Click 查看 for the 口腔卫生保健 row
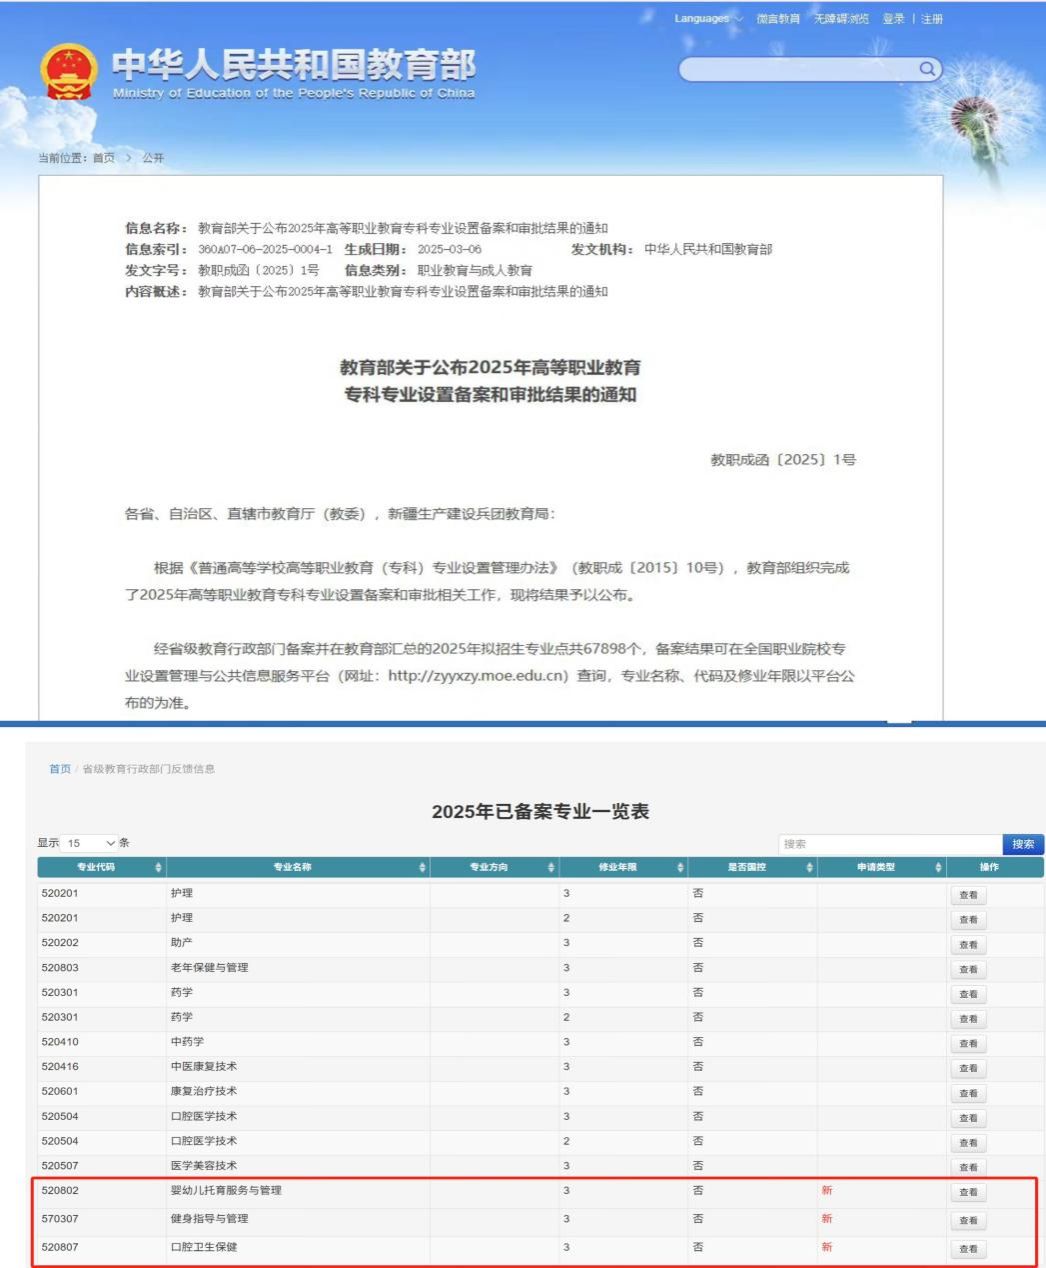The width and height of the screenshot is (1046, 1268). (x=968, y=1249)
